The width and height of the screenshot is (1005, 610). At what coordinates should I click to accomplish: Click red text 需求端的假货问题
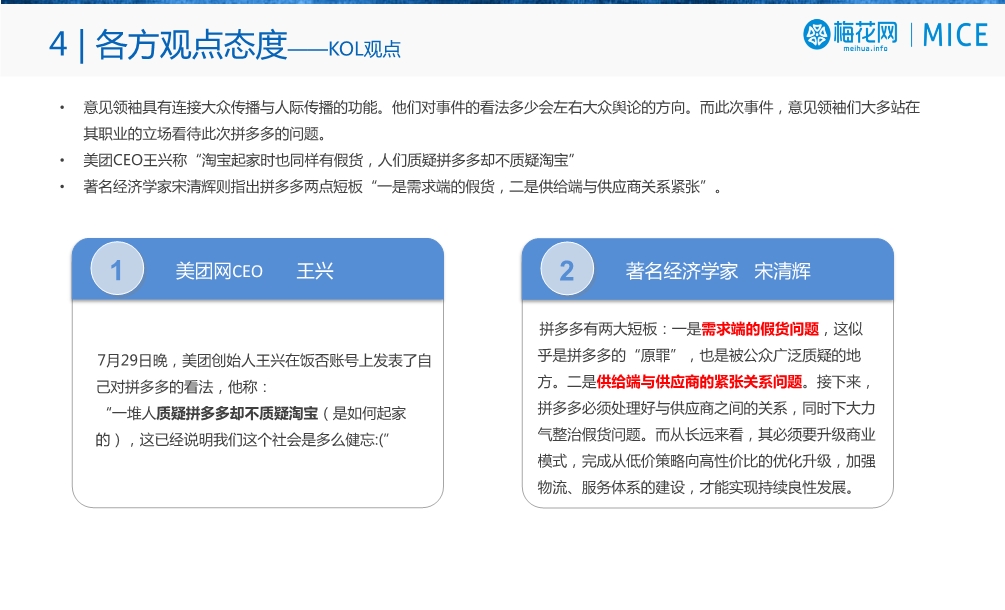(x=760, y=329)
